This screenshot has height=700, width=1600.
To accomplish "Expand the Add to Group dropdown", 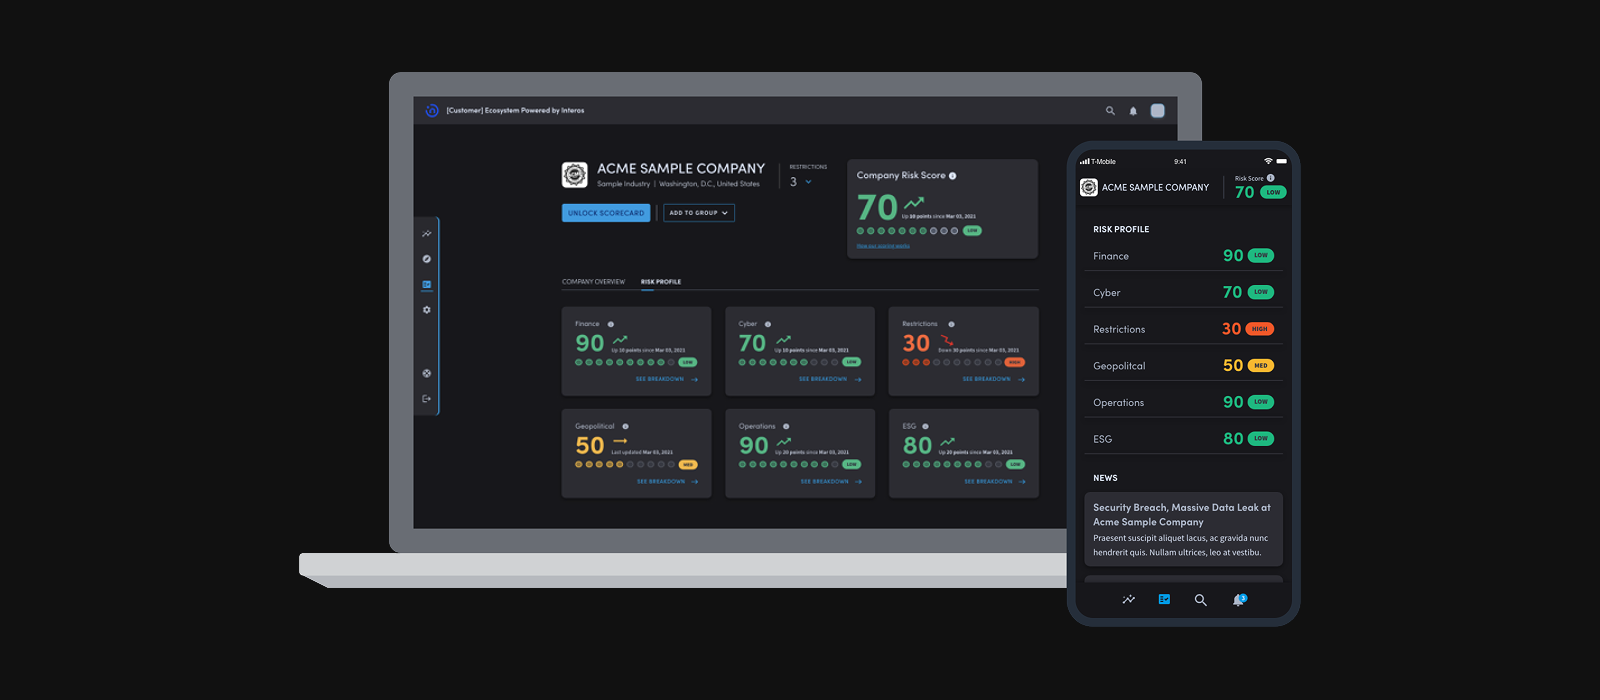I will pyautogui.click(x=698, y=213).
